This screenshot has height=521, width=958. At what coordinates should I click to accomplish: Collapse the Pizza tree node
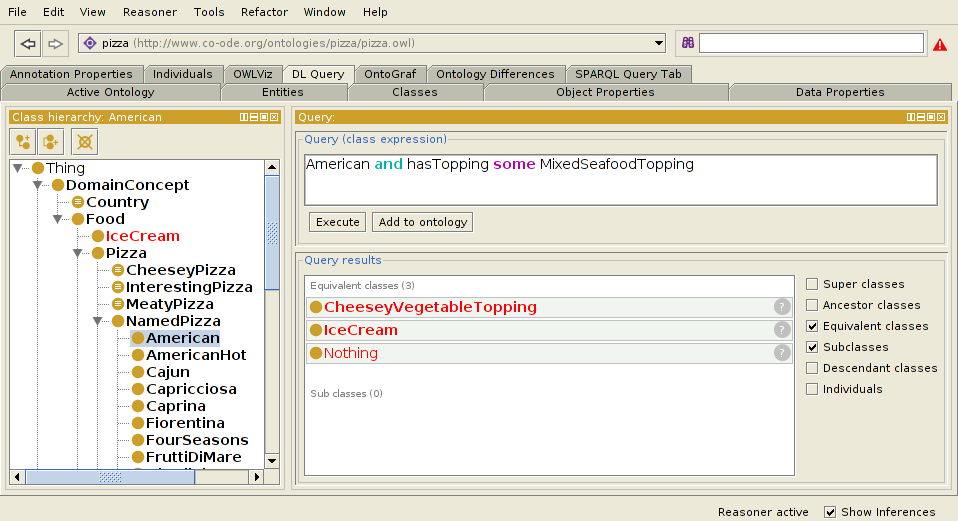click(x=78, y=253)
